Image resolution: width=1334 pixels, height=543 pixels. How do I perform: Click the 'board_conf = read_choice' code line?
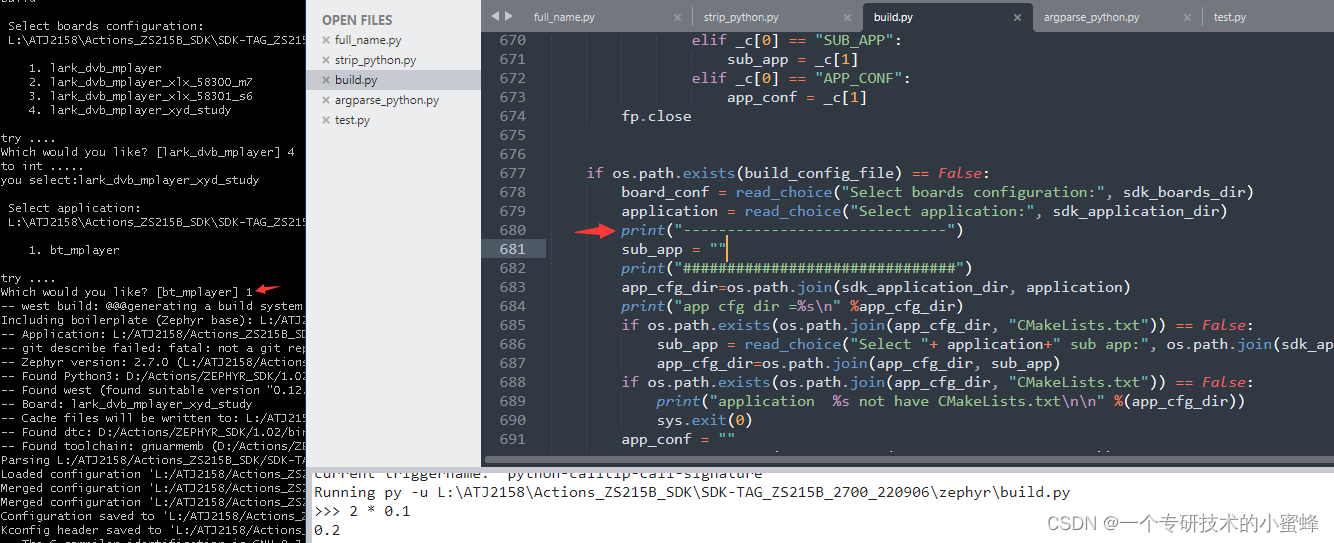coord(937,192)
